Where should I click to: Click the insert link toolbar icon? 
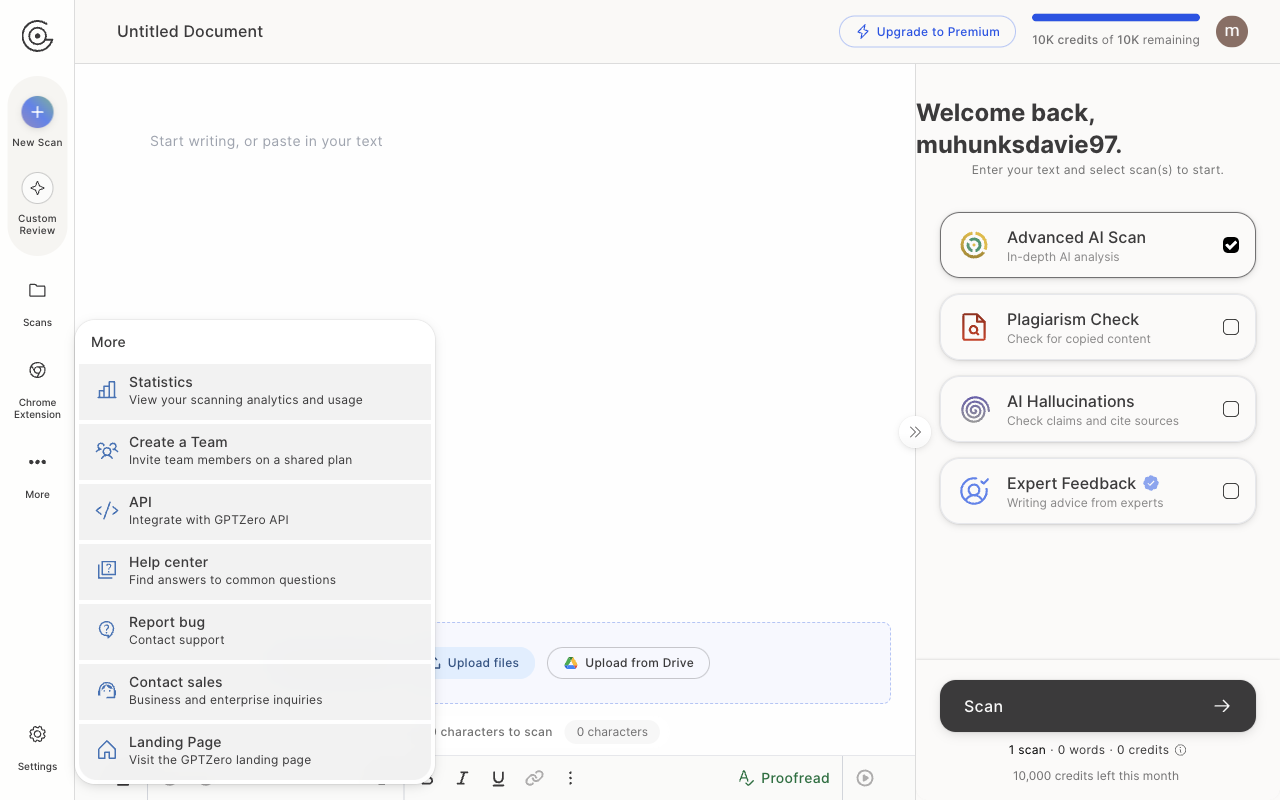pyautogui.click(x=534, y=778)
